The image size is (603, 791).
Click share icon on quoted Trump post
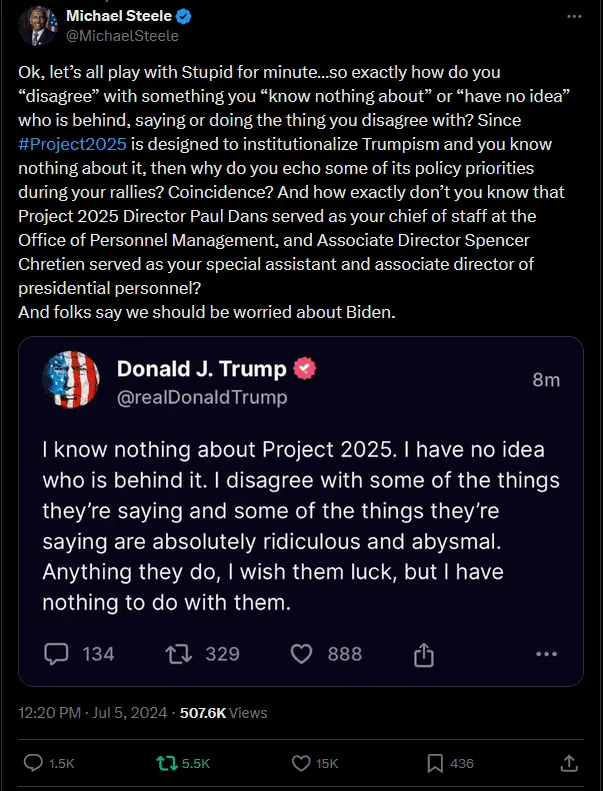pos(423,654)
